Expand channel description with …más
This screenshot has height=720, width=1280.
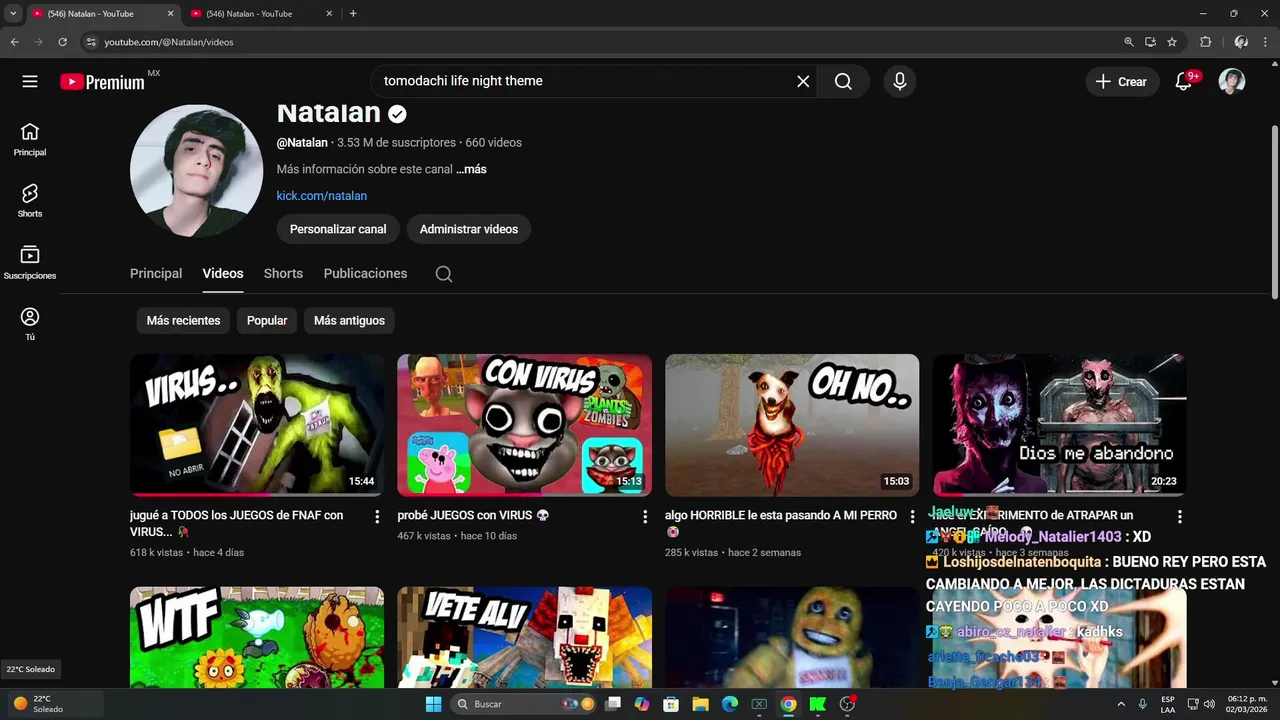click(x=471, y=170)
